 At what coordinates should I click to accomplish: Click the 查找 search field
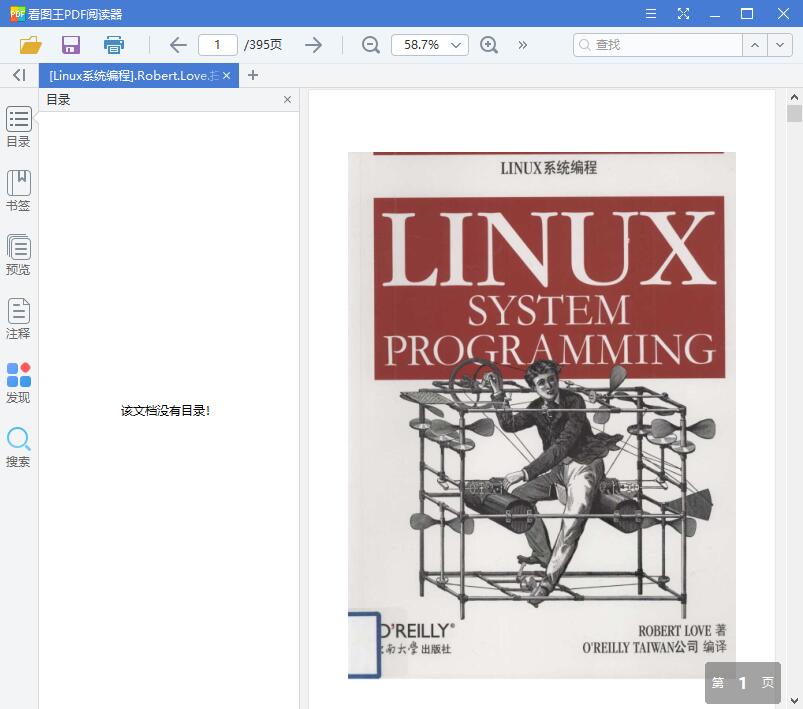coord(658,45)
